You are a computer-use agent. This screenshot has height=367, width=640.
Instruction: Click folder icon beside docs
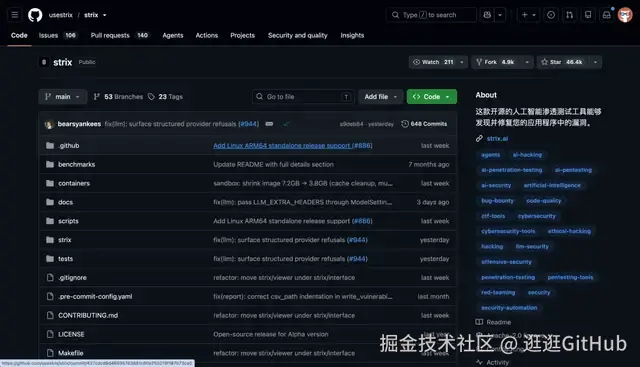[50, 202]
